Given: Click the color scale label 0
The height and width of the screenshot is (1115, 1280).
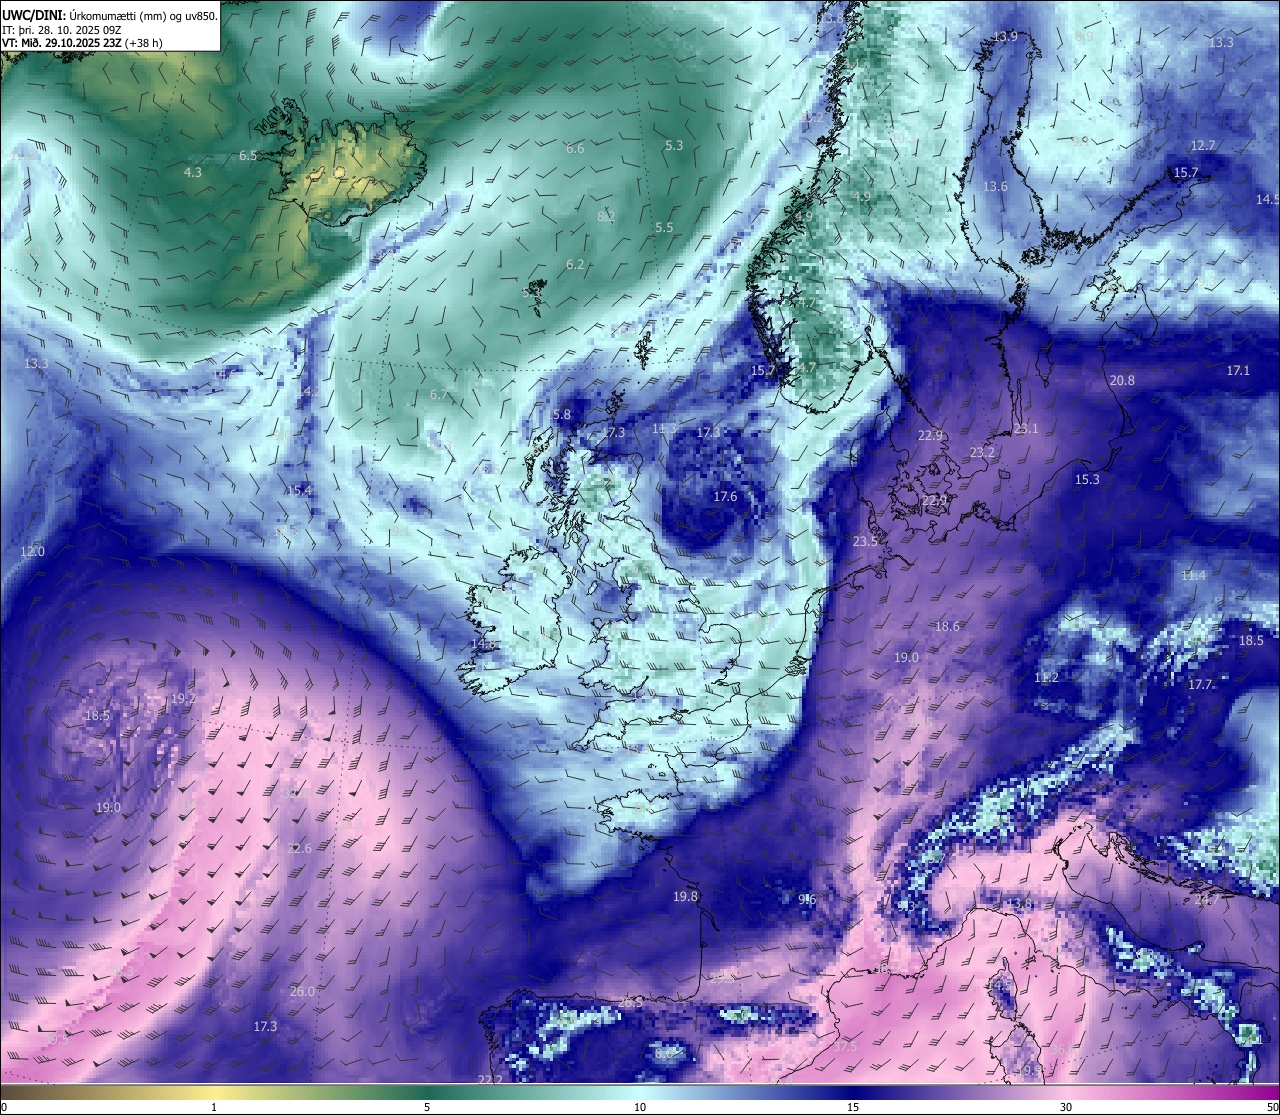Looking at the screenshot, I should [4, 1107].
